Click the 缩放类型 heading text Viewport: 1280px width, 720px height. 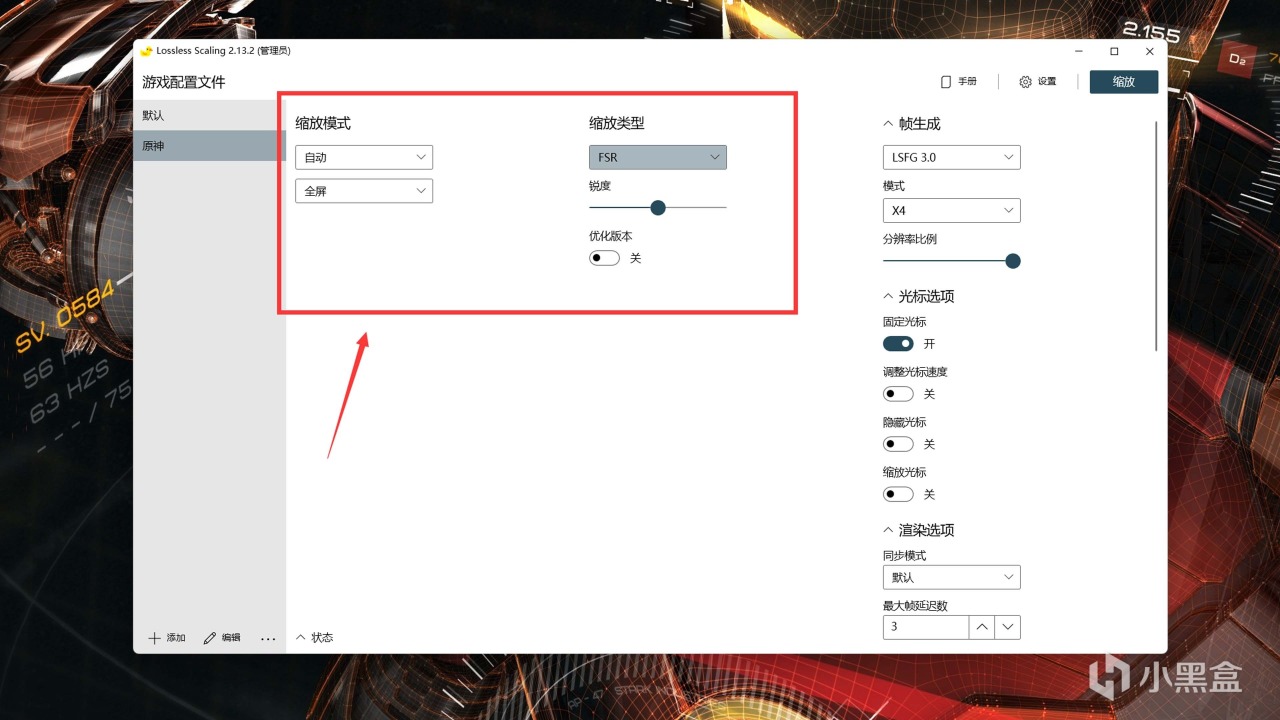coord(617,124)
